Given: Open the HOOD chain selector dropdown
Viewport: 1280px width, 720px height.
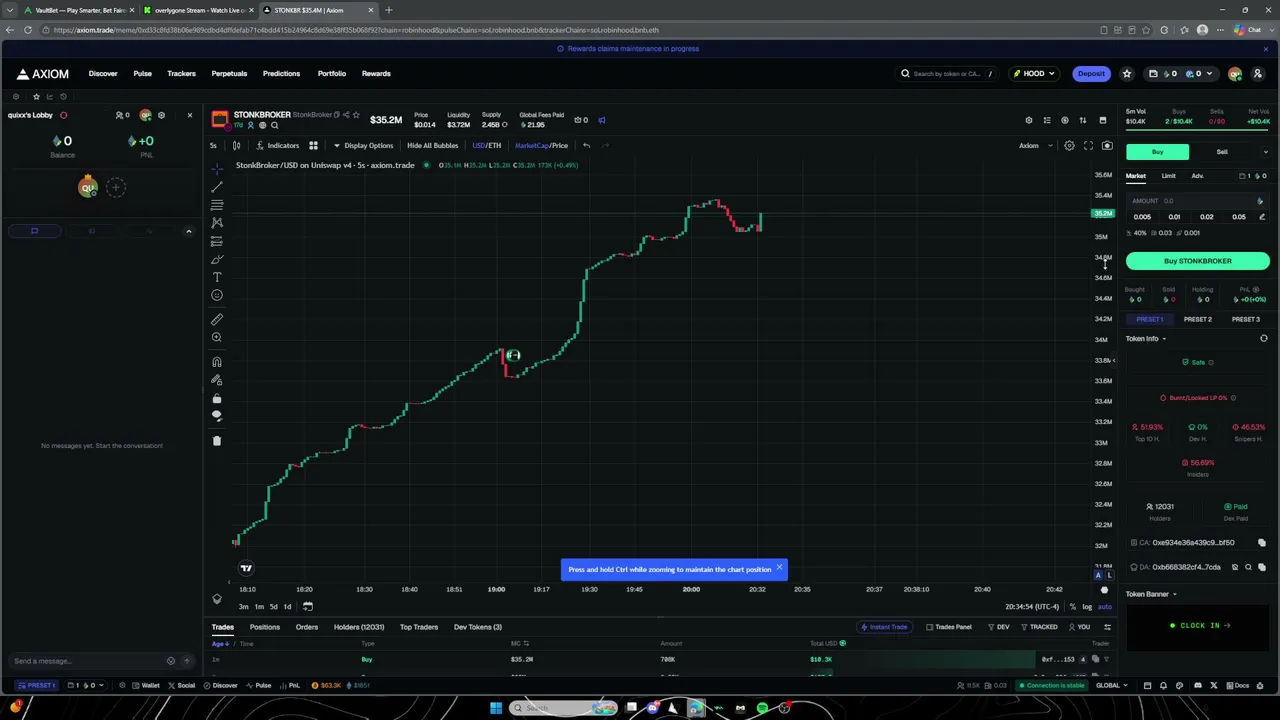Looking at the screenshot, I should [x=1034, y=74].
